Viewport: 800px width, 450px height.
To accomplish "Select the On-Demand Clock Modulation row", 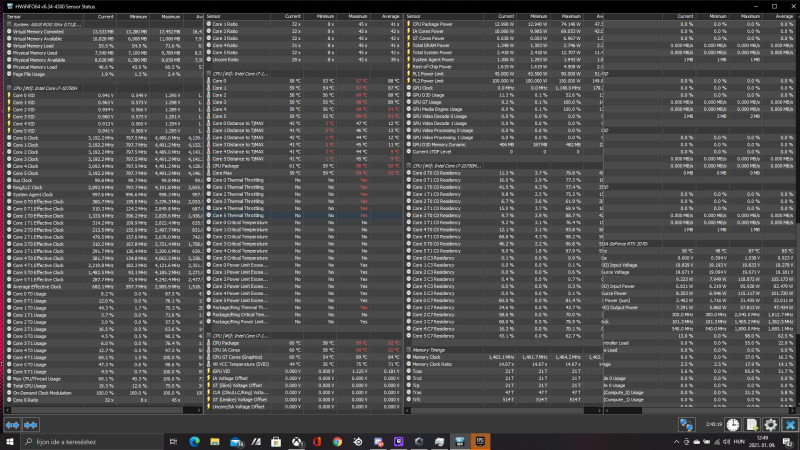I will click(104, 393).
